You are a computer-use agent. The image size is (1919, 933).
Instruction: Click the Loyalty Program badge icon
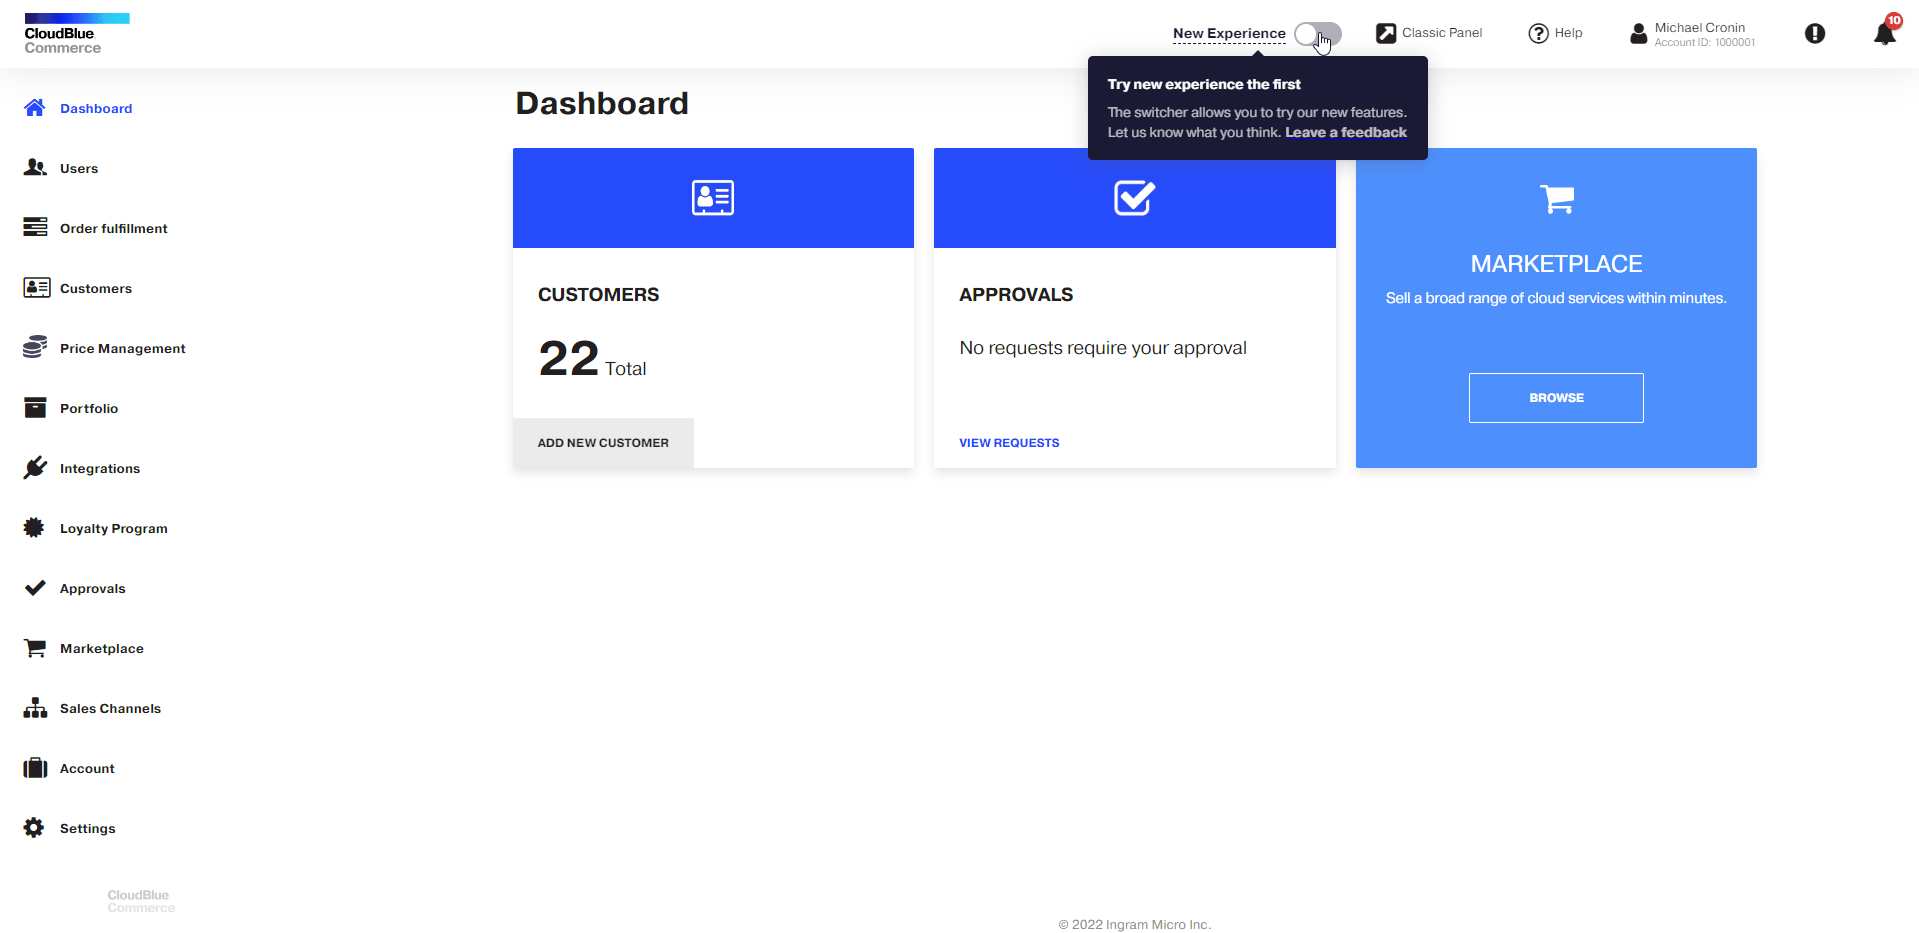pos(34,527)
